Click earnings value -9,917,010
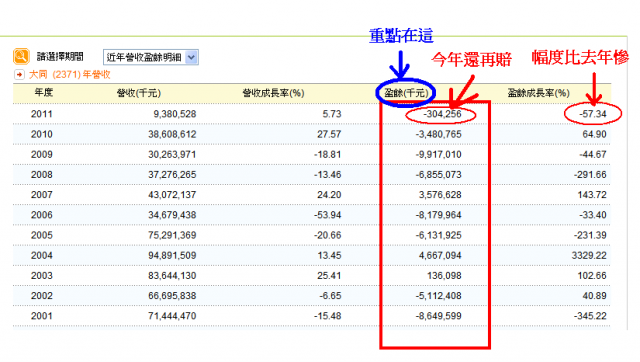 pyautogui.click(x=438, y=155)
